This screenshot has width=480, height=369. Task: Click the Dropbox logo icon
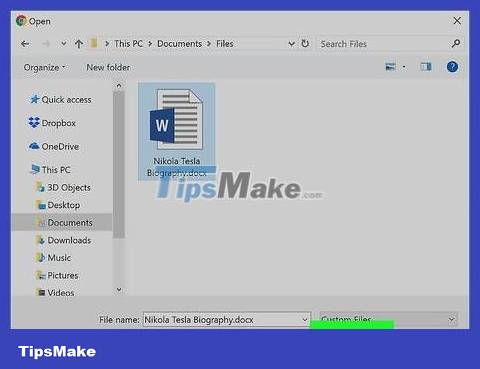pos(34,122)
